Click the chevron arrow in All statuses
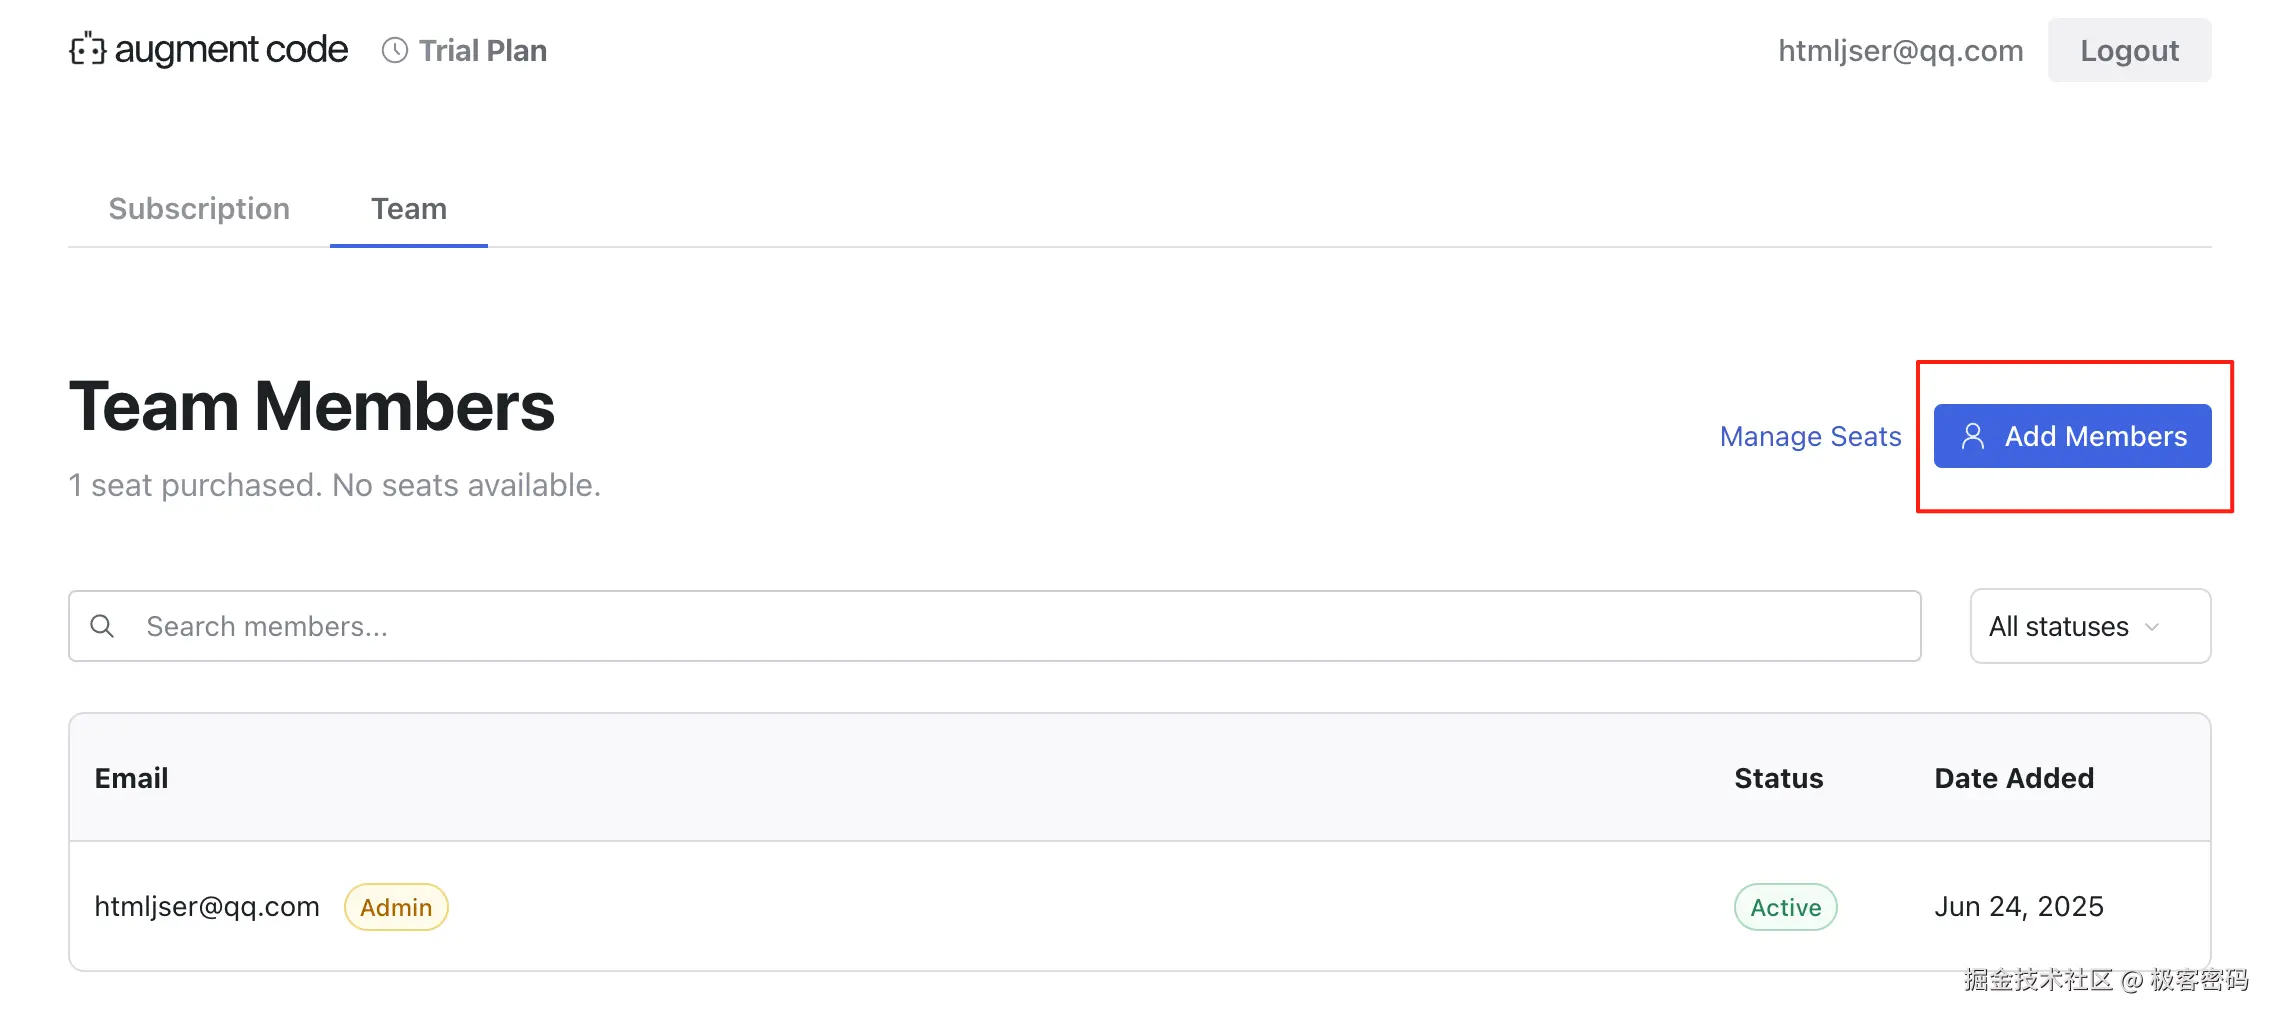The width and height of the screenshot is (2276, 1020). (2152, 627)
